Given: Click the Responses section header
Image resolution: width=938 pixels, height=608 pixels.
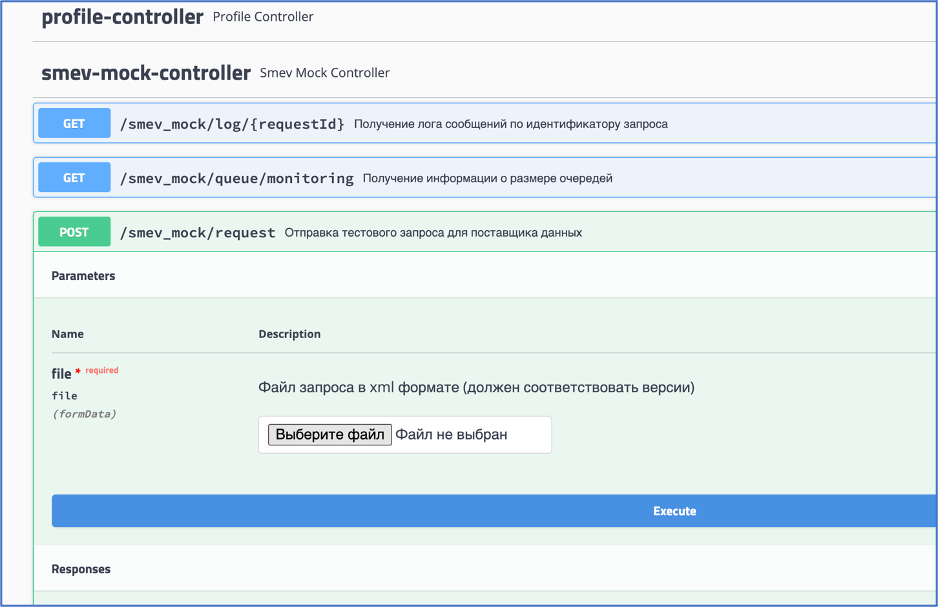Looking at the screenshot, I should point(81,569).
